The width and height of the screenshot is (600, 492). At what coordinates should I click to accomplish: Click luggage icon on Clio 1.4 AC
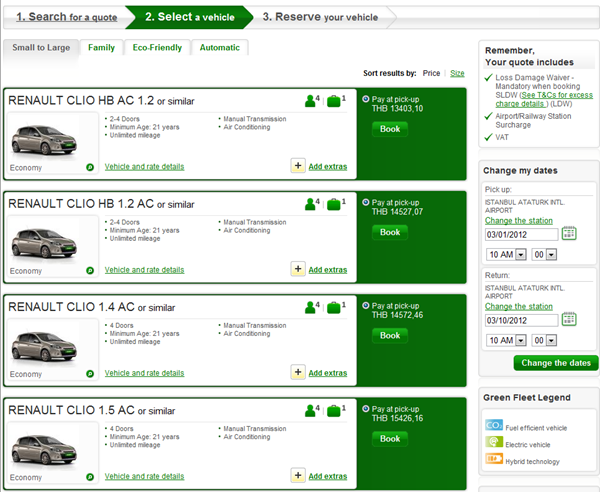[x=334, y=308]
